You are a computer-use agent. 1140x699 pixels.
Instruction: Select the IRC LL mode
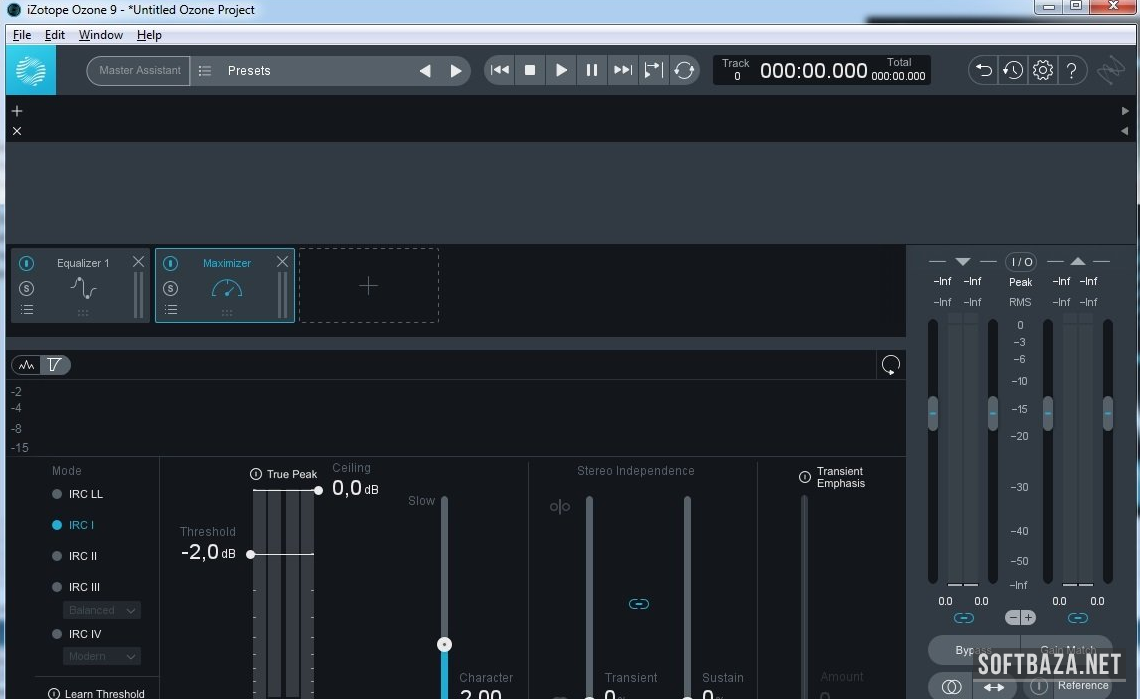(57, 494)
